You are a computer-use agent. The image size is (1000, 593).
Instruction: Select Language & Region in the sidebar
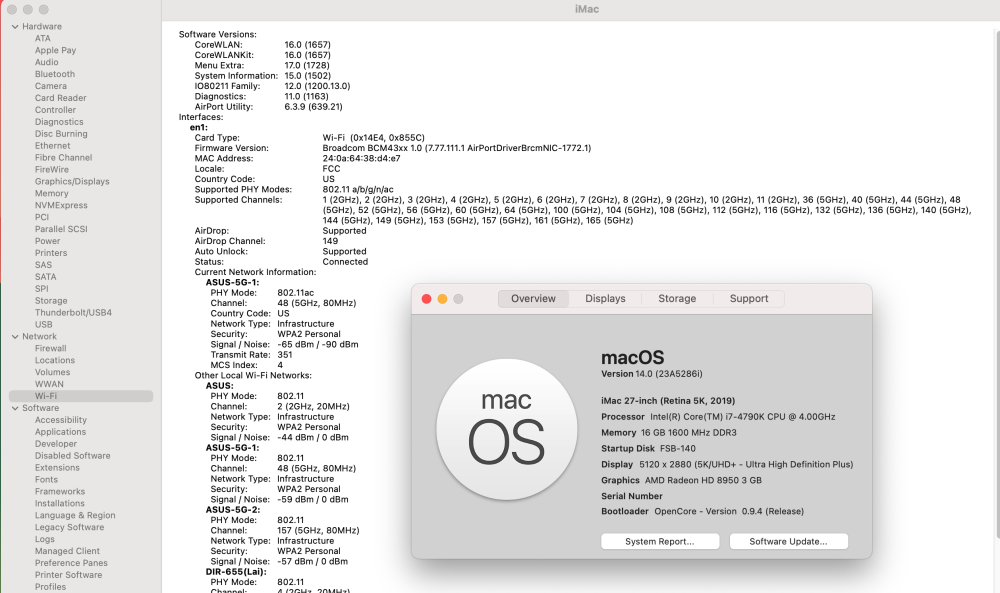[x=75, y=515]
